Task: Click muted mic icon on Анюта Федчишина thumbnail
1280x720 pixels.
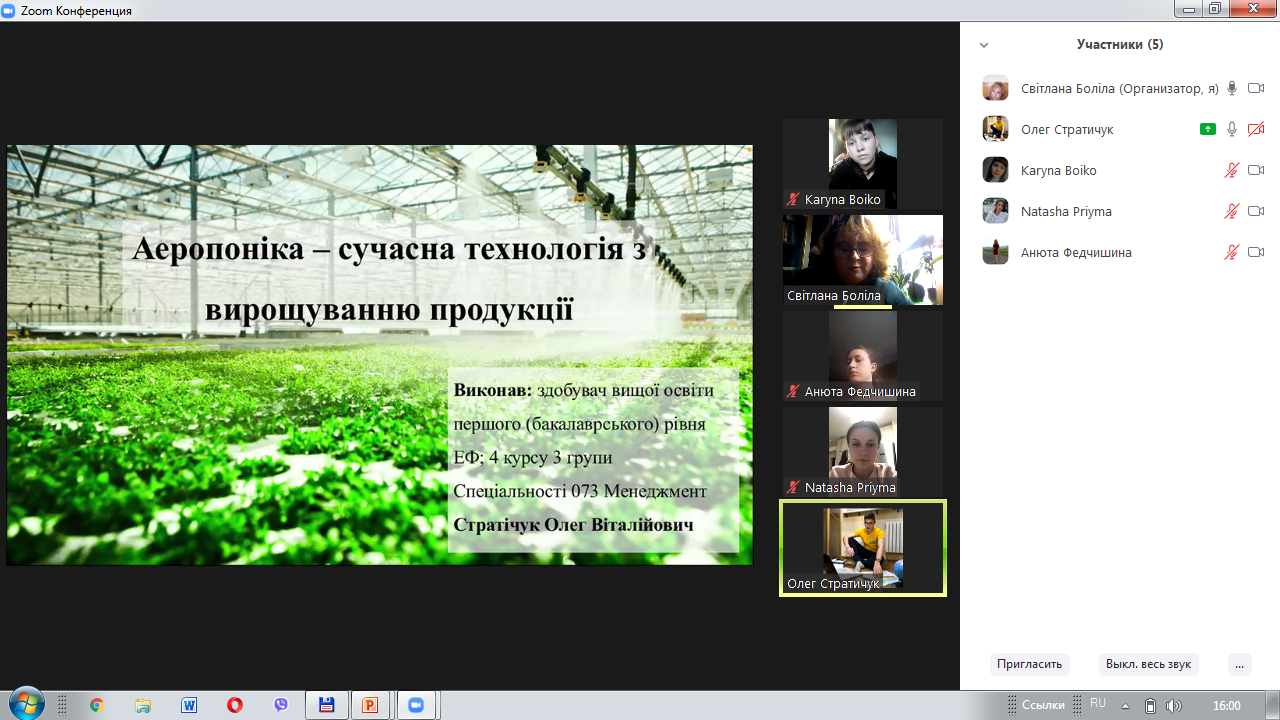Action: (x=794, y=391)
